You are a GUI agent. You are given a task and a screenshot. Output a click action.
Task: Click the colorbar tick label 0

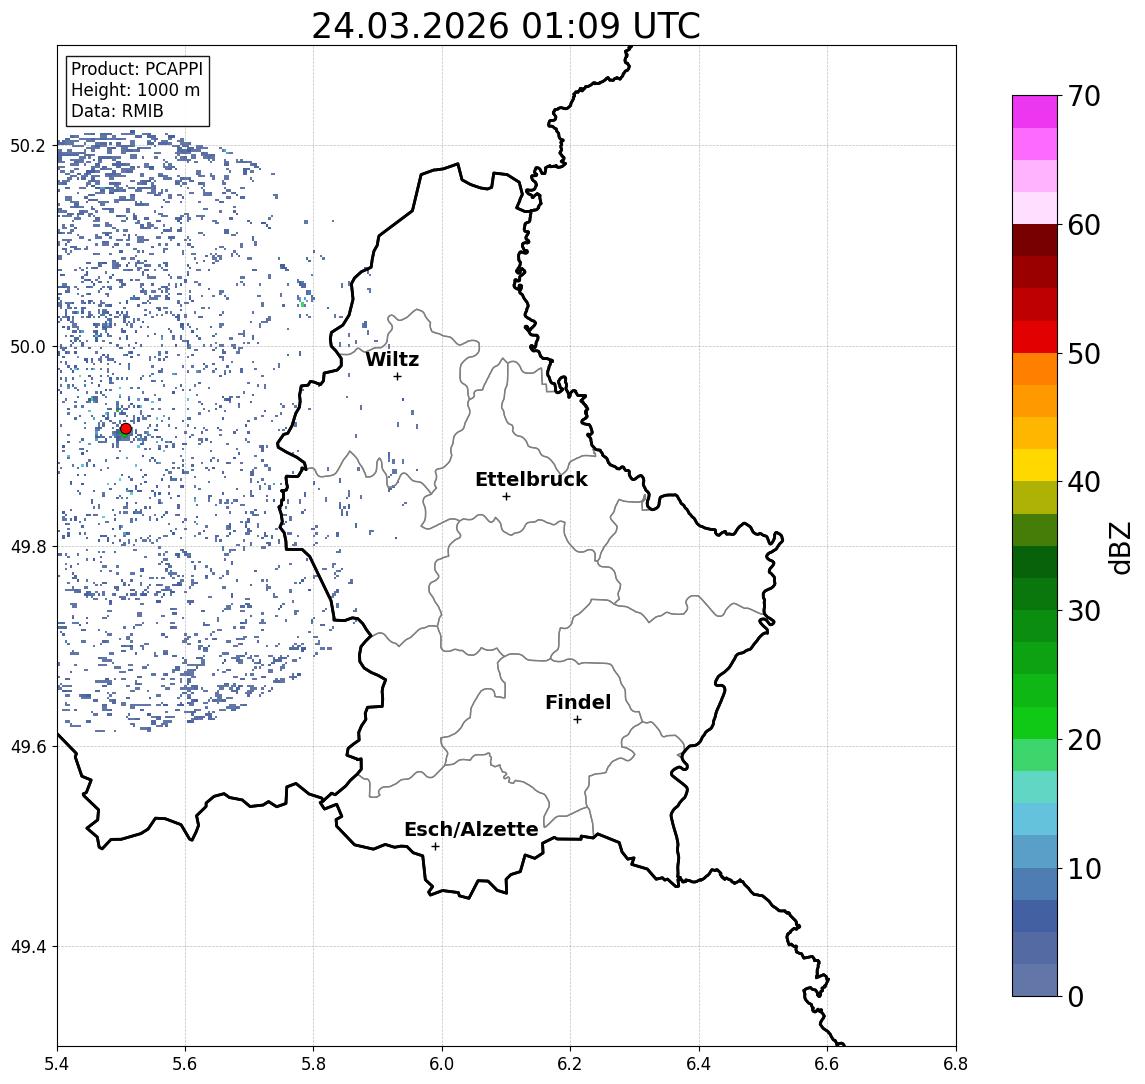pyautogui.click(x=1076, y=996)
